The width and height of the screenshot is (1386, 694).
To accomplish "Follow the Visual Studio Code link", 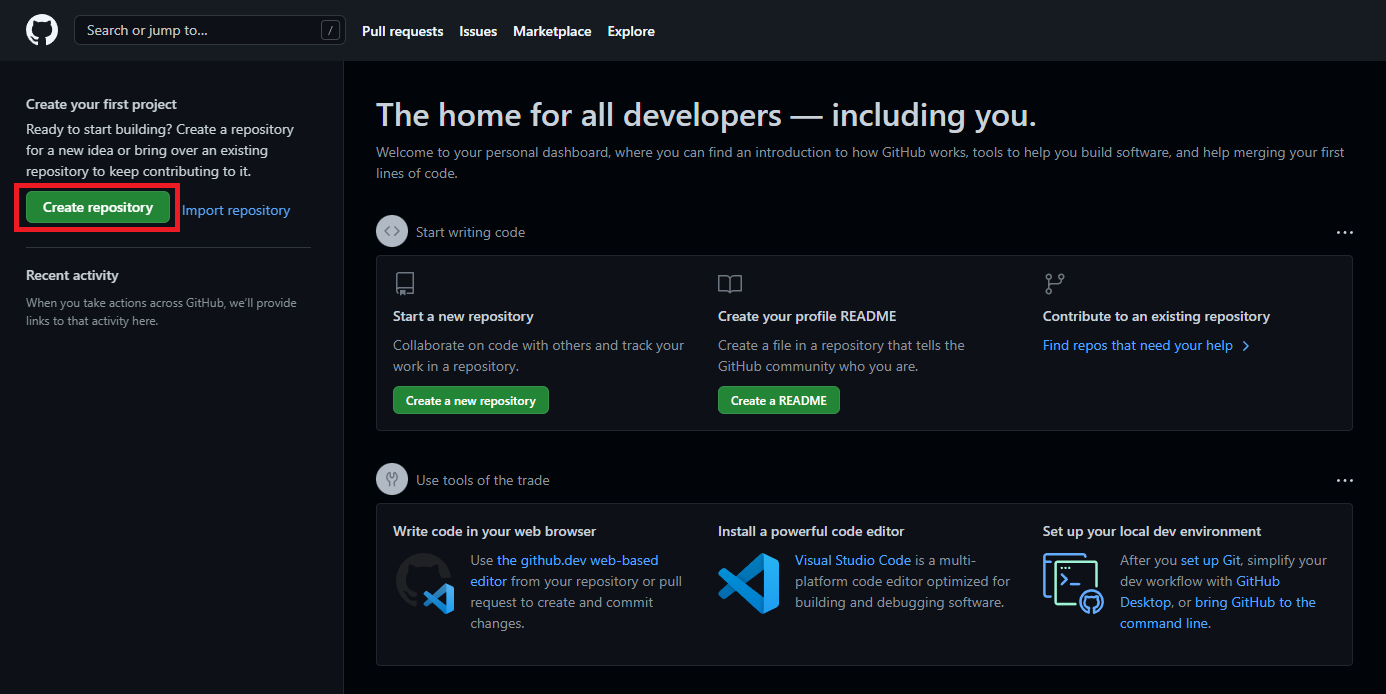I will coord(853,560).
